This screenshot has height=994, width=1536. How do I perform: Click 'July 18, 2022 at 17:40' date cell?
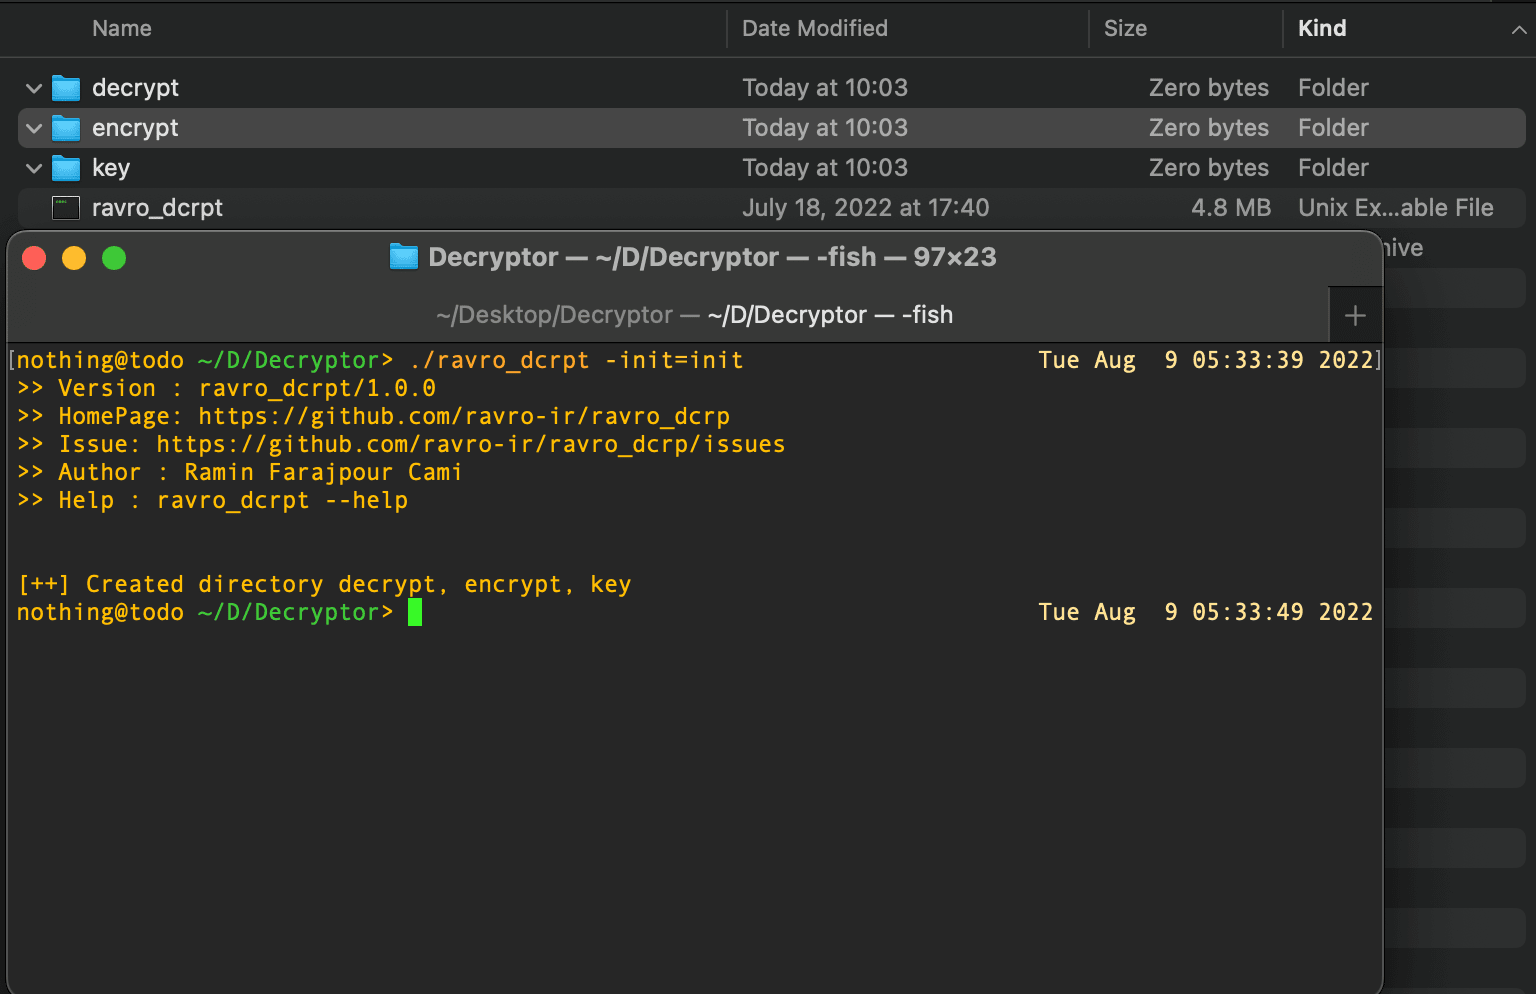click(865, 208)
